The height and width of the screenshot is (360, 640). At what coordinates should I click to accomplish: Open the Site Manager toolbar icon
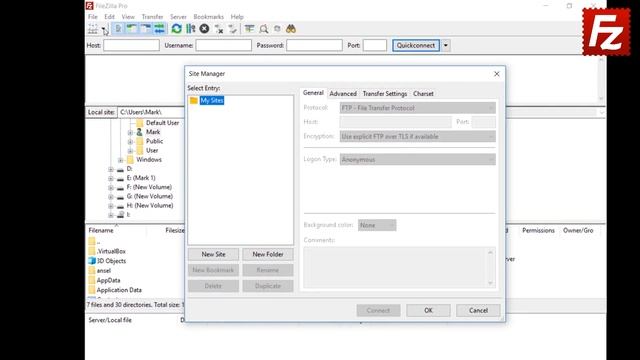(93, 29)
